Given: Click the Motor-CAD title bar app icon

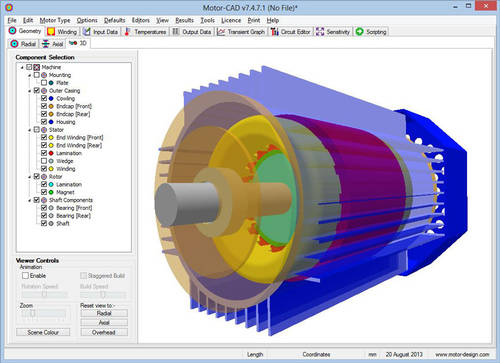Looking at the screenshot, I should pos(9,7).
